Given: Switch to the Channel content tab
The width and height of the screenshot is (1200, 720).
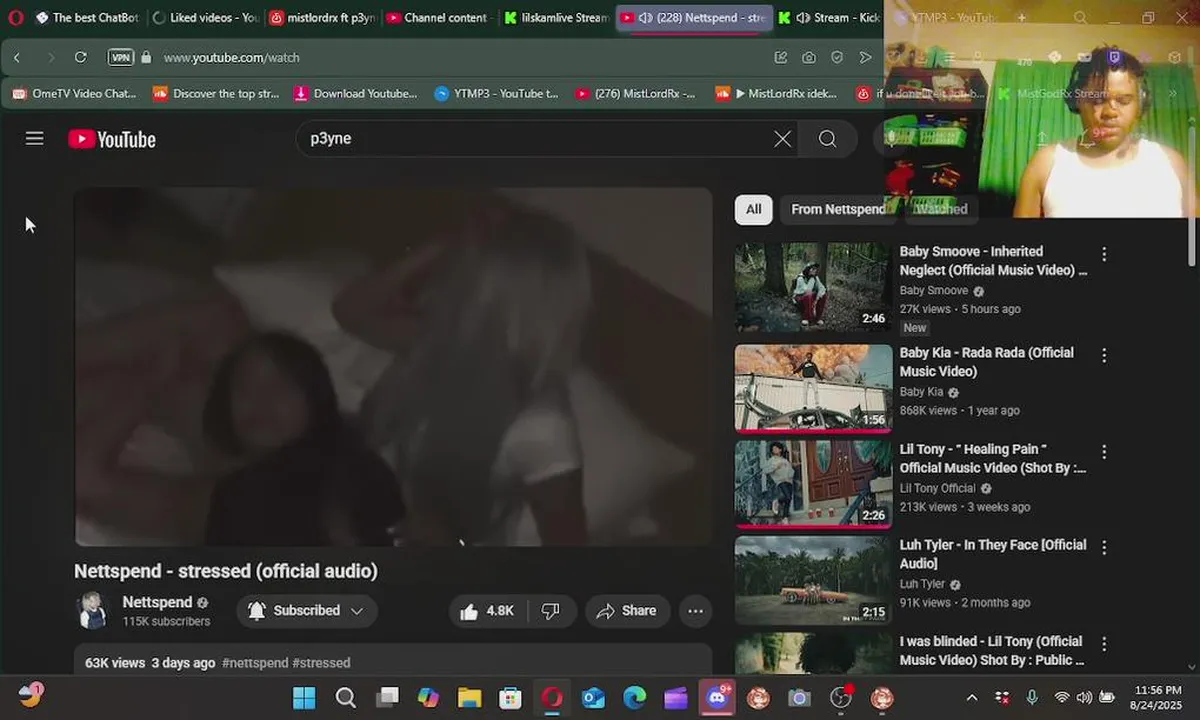Looking at the screenshot, I should coord(438,18).
